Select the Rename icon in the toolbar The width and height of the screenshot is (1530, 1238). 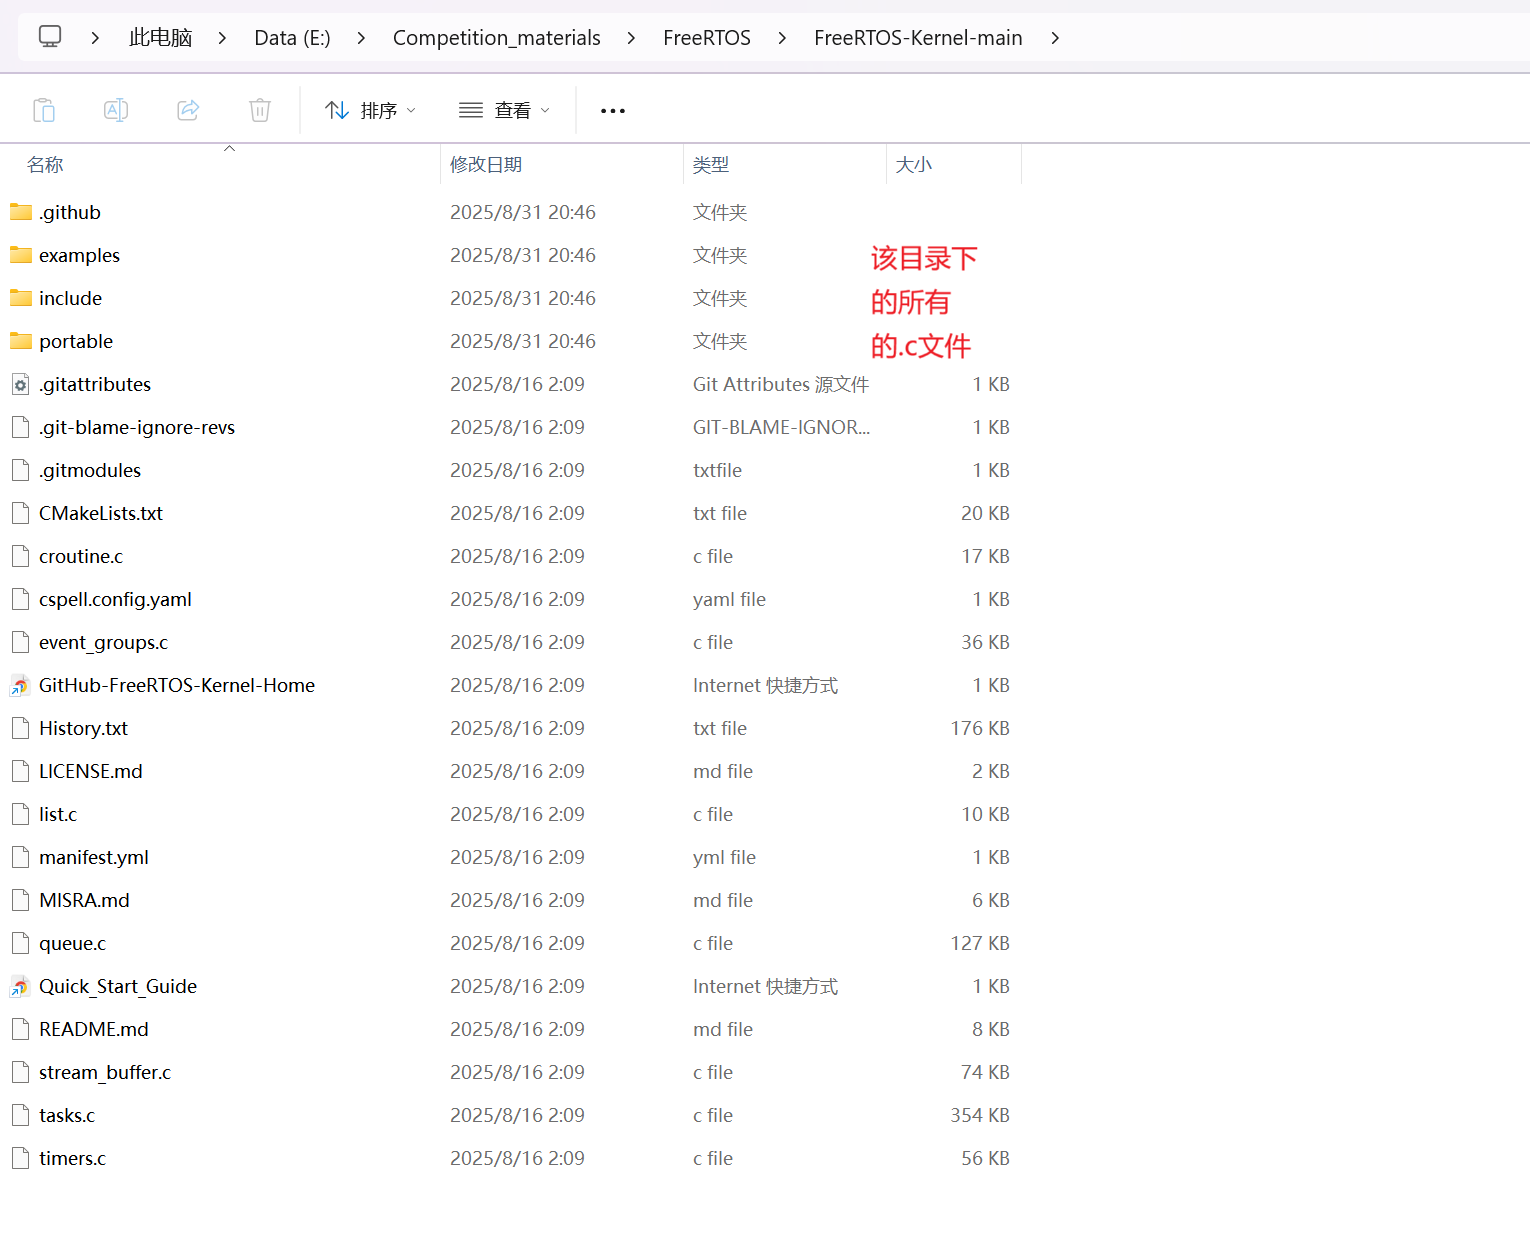116,110
